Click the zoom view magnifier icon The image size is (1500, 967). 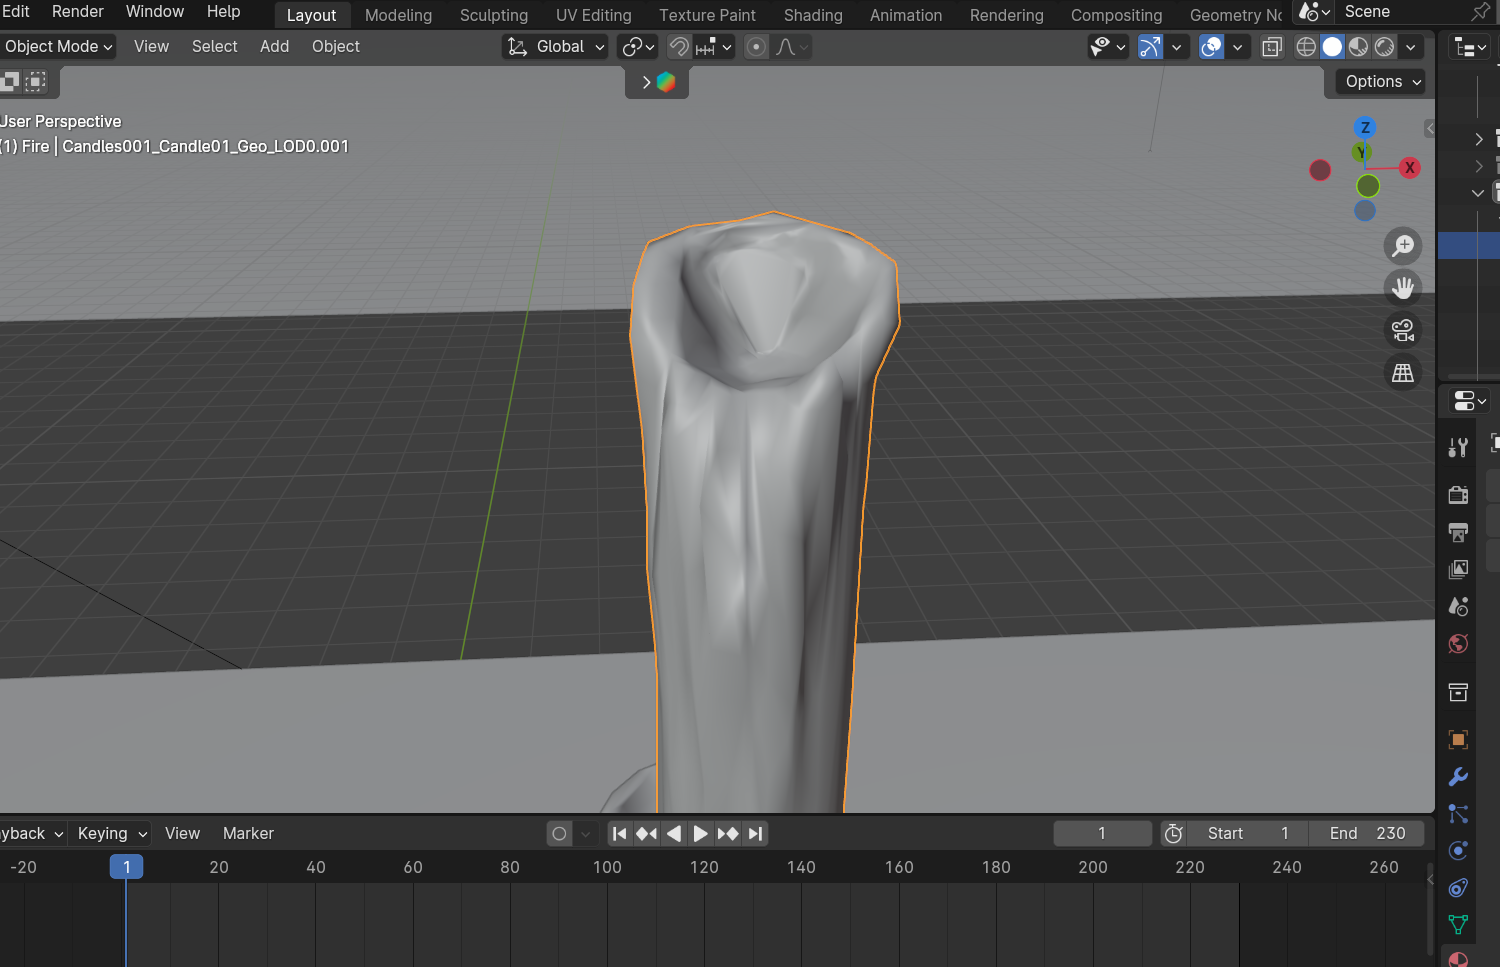coord(1403,246)
